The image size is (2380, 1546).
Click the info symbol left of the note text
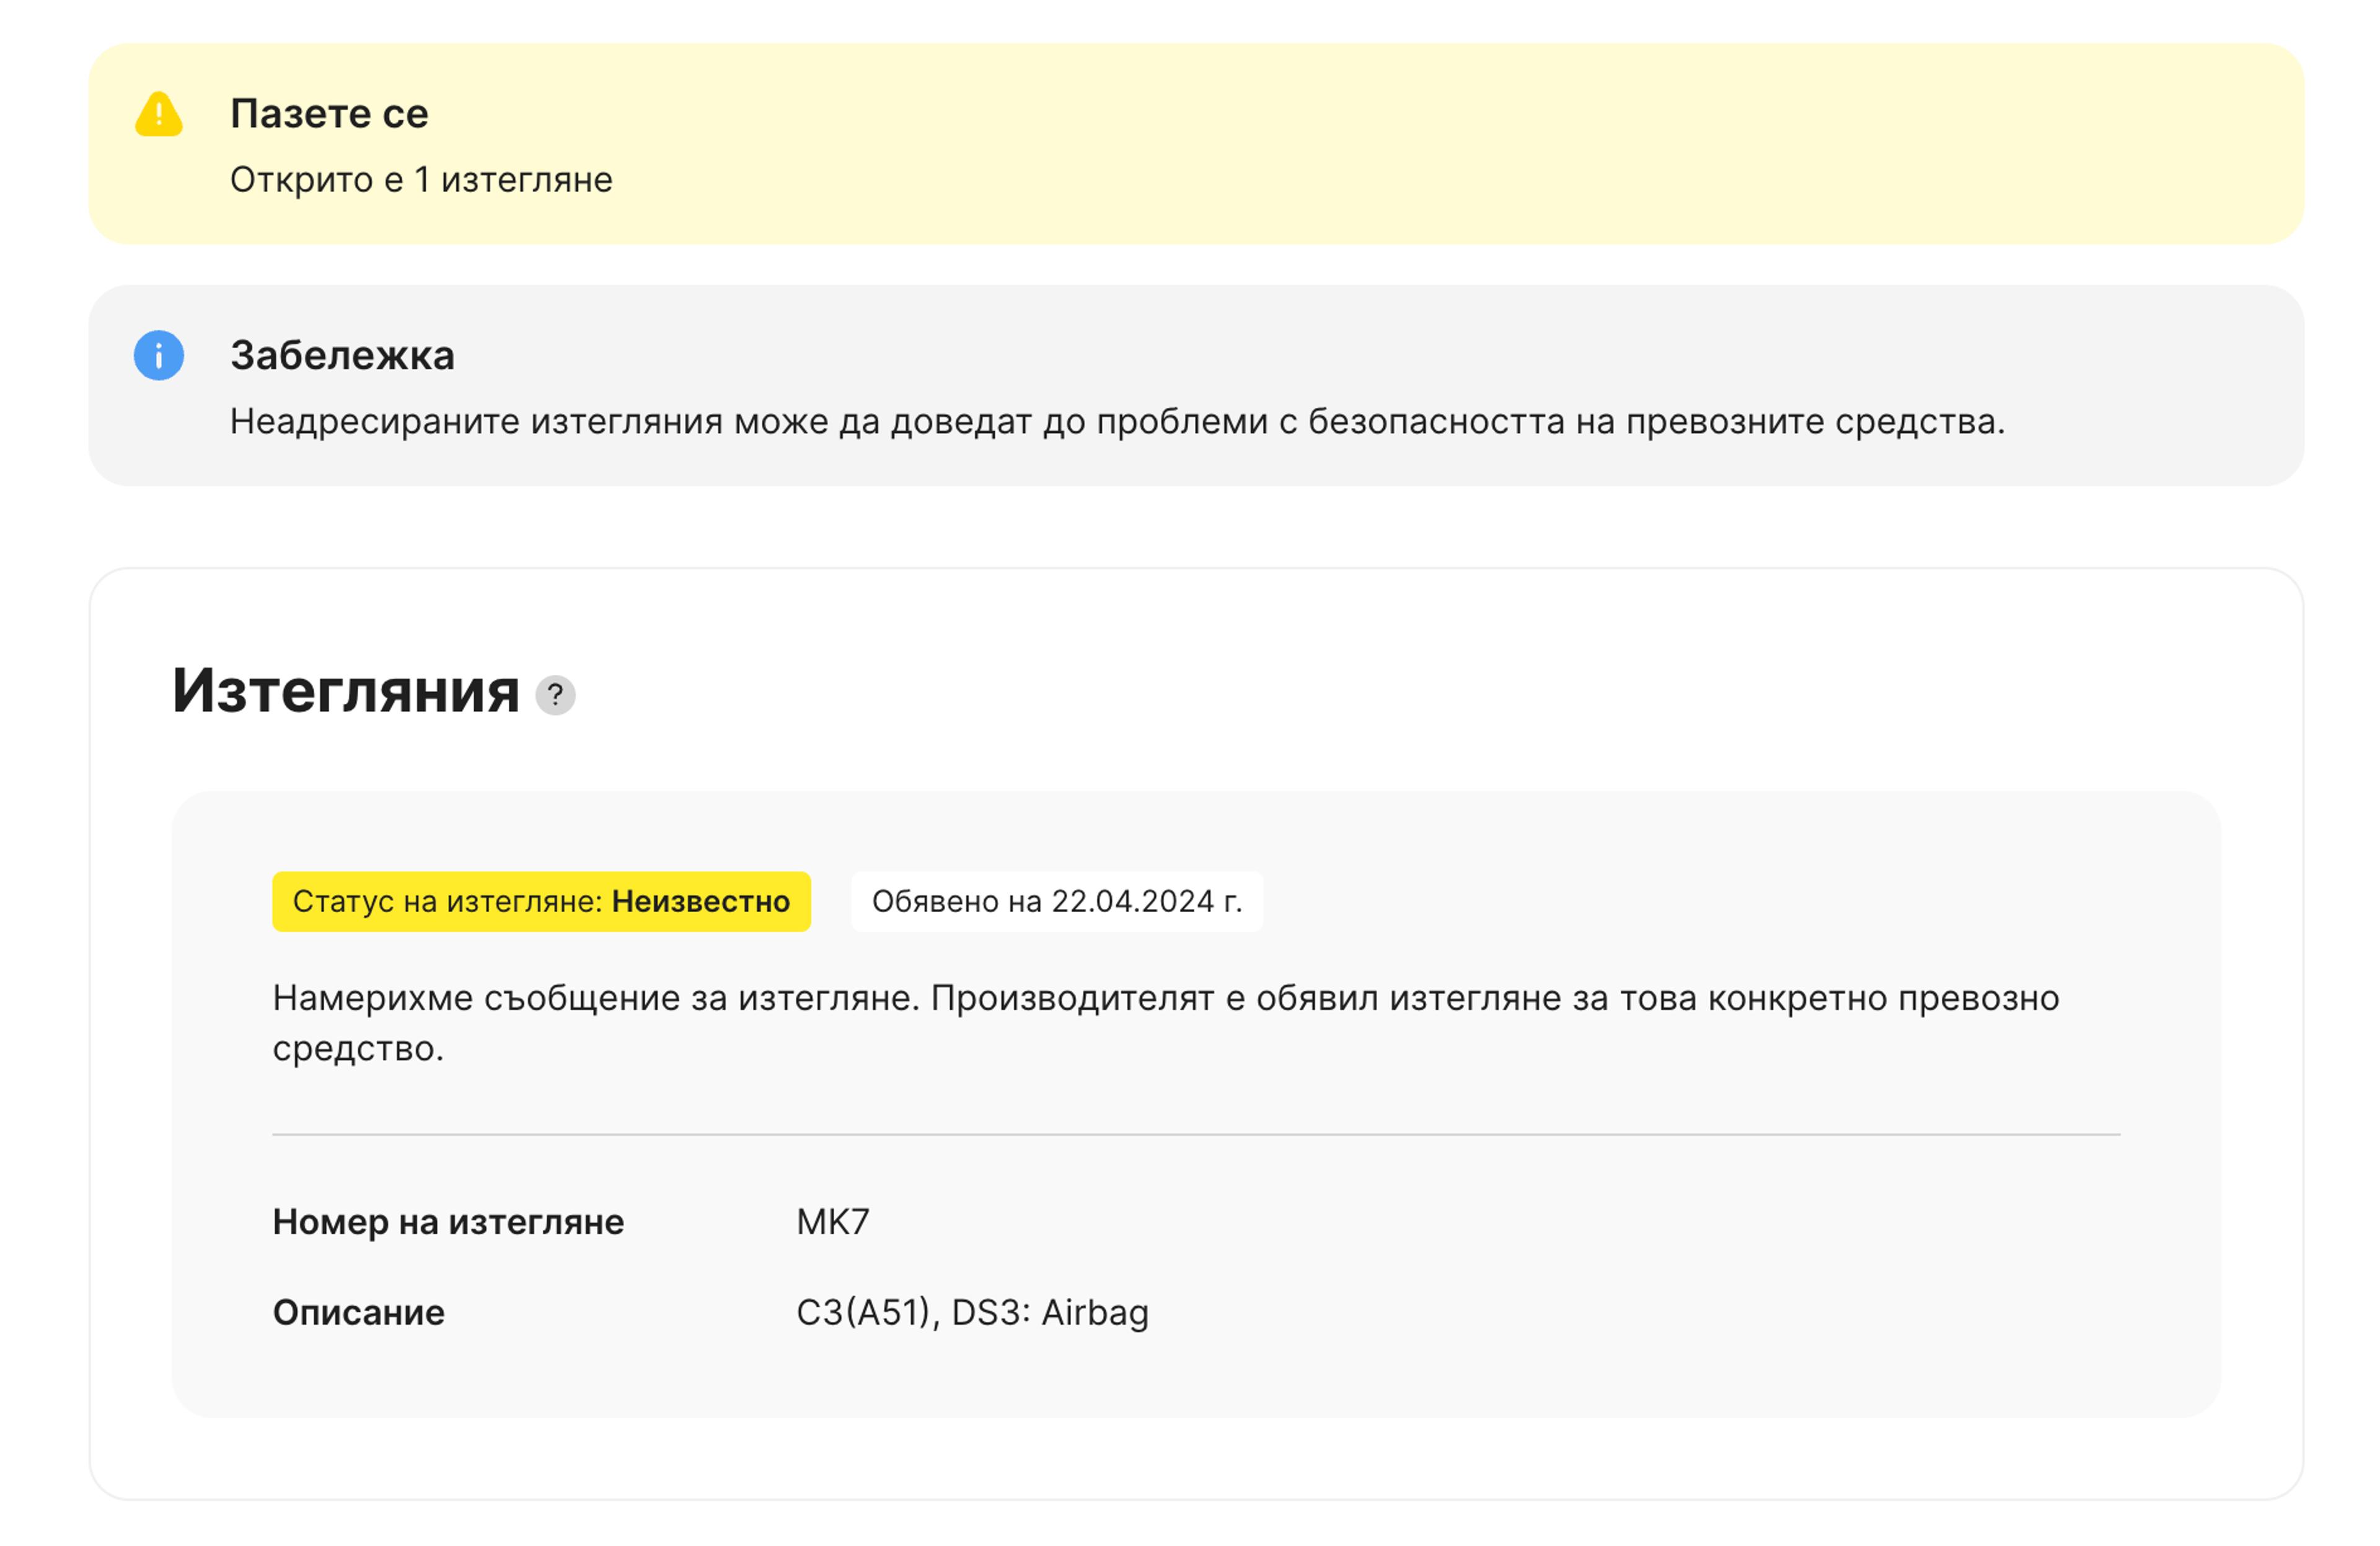(x=160, y=355)
